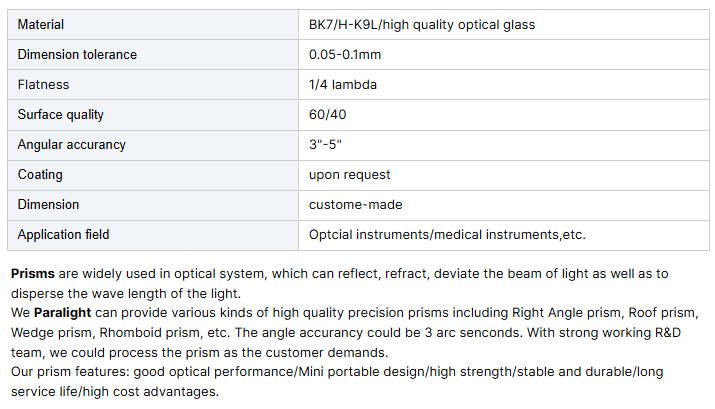The height and width of the screenshot is (409, 715).
Task: Select the 0.05-0.1mm tolerance value
Action: coord(345,55)
